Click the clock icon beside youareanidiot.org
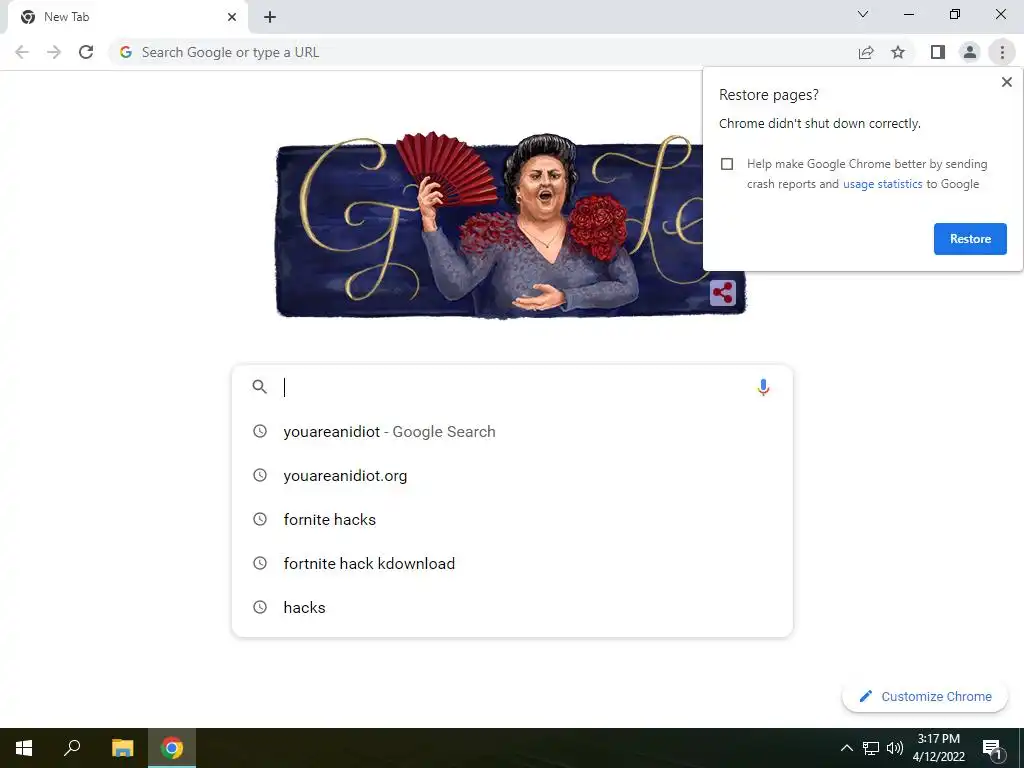 pos(260,475)
